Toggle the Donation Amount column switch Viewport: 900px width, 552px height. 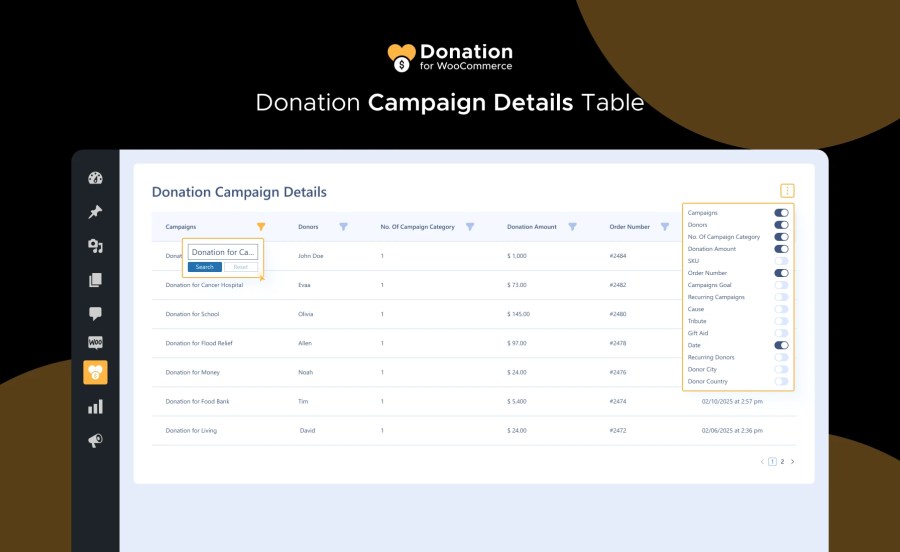click(x=781, y=249)
